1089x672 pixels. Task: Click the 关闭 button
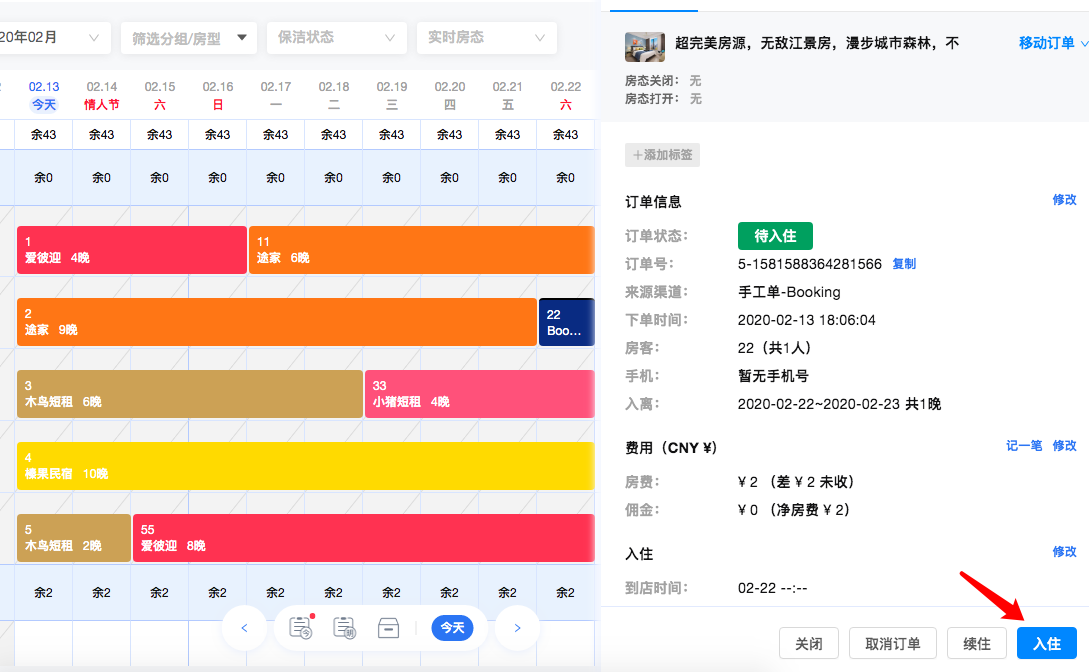tap(809, 644)
